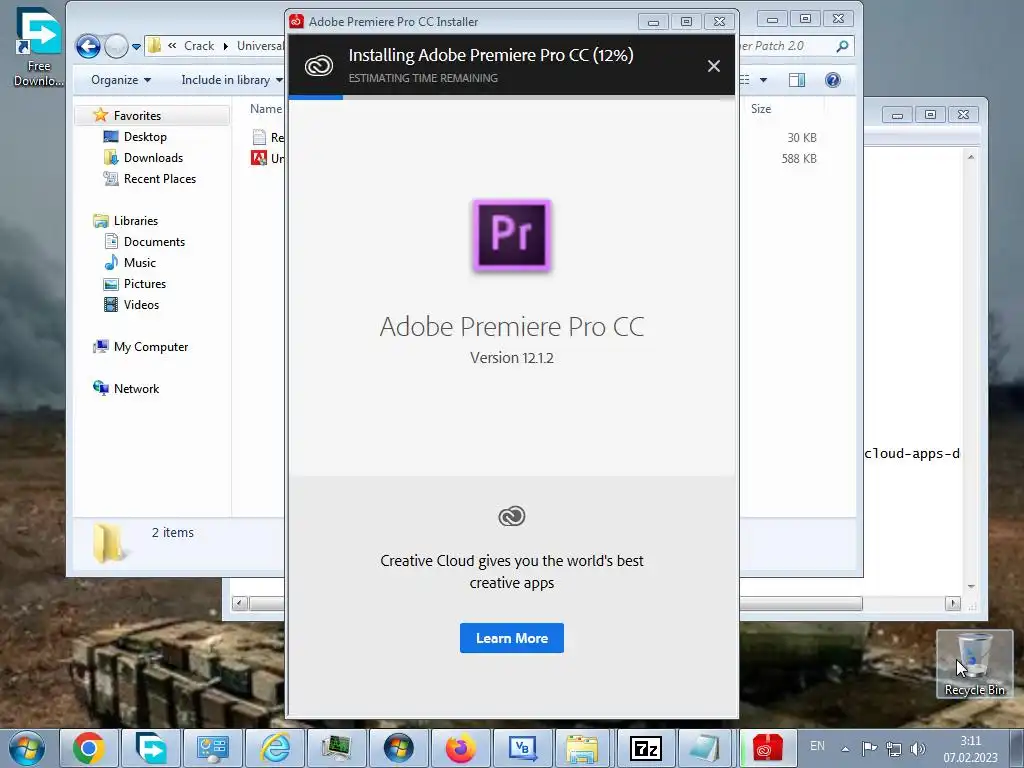Screen dimensions: 1024x768
Task: Open the VirtualBox taskbar icon
Action: (522, 748)
